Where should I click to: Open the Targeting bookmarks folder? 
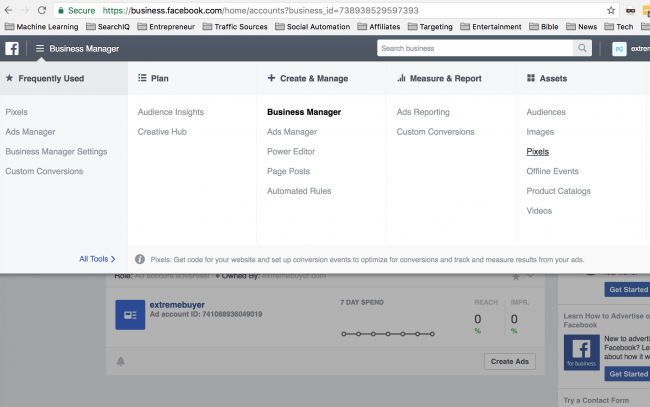point(430,27)
